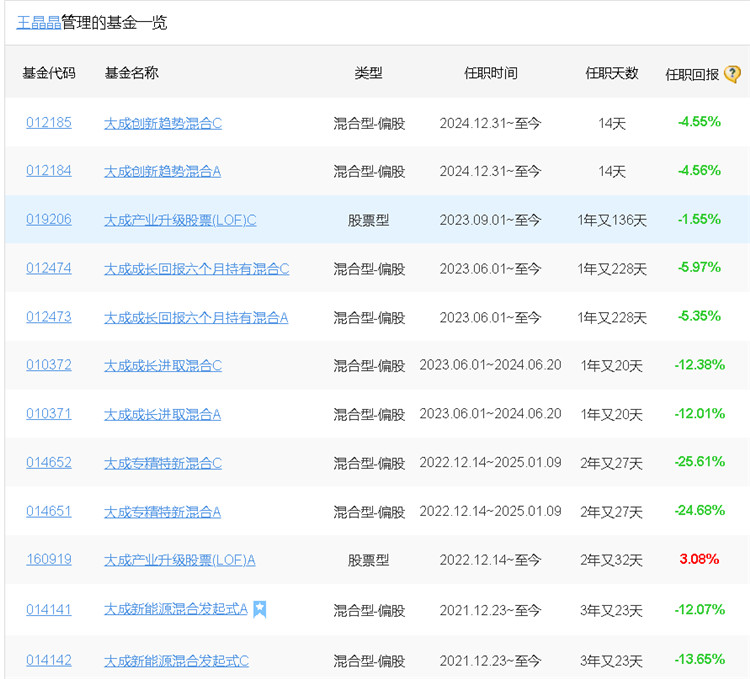Open fund code link 014652

pyautogui.click(x=49, y=462)
